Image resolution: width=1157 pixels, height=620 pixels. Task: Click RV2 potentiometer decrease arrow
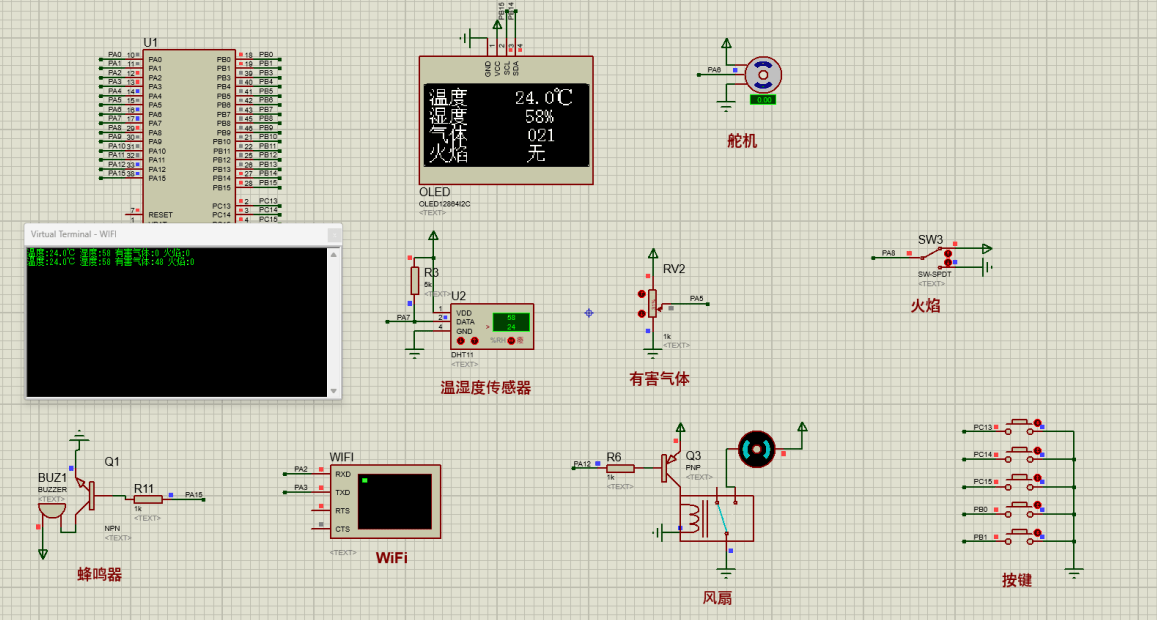click(x=641, y=313)
